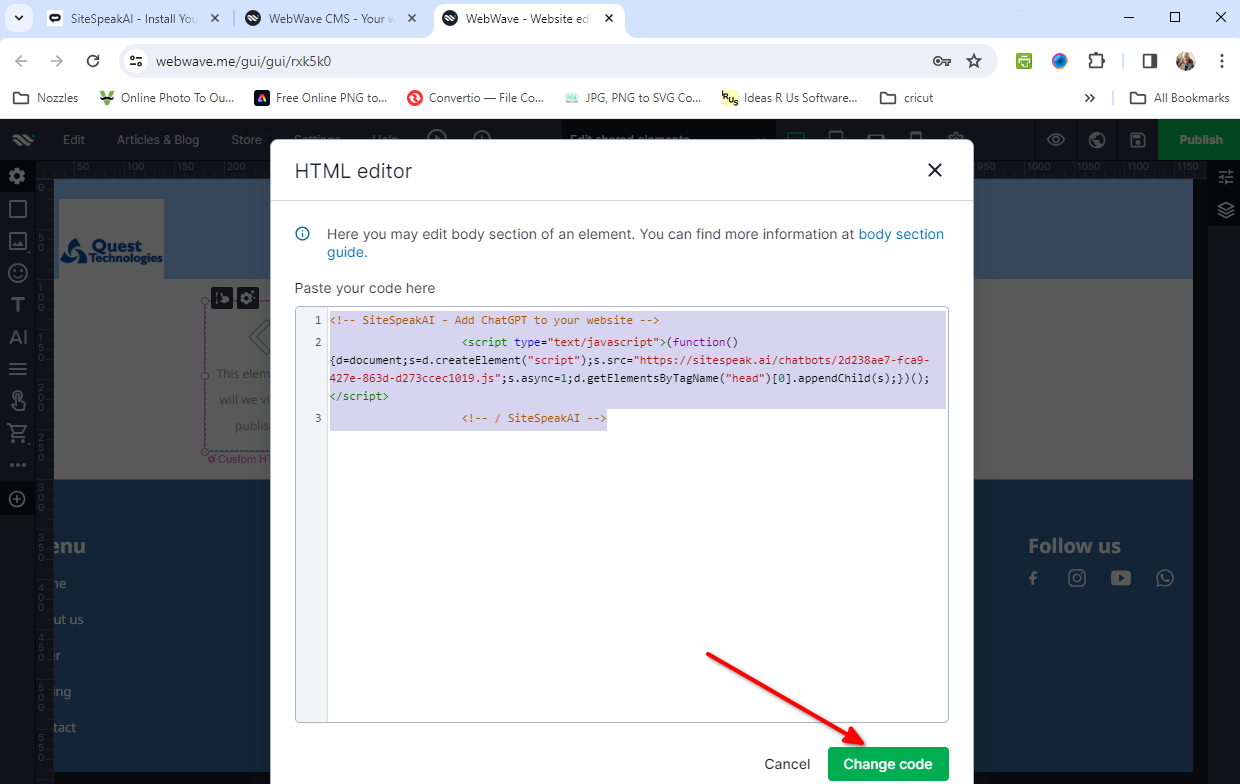Screen dimensions: 1240x784
Task: Open the AI tool in left sidebar
Action: click(17, 337)
